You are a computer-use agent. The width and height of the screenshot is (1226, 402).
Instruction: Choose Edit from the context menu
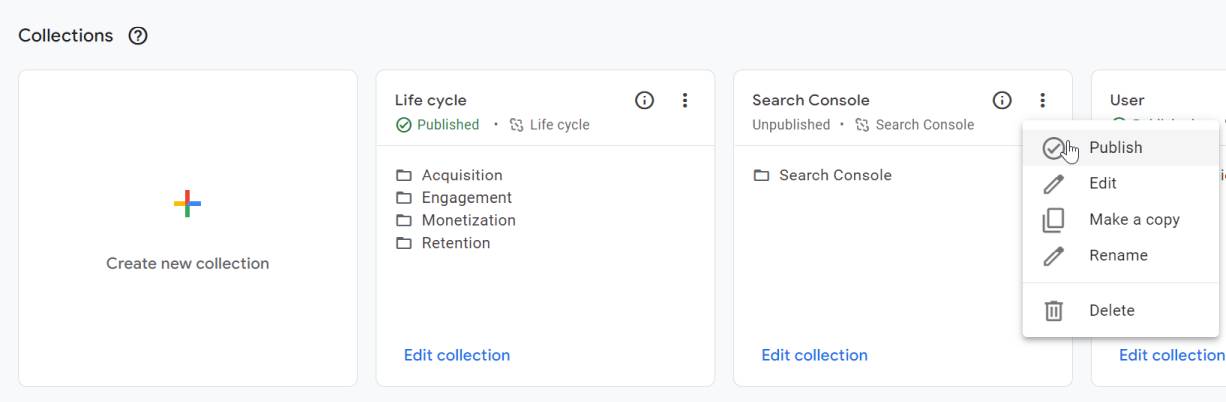[1121, 184]
